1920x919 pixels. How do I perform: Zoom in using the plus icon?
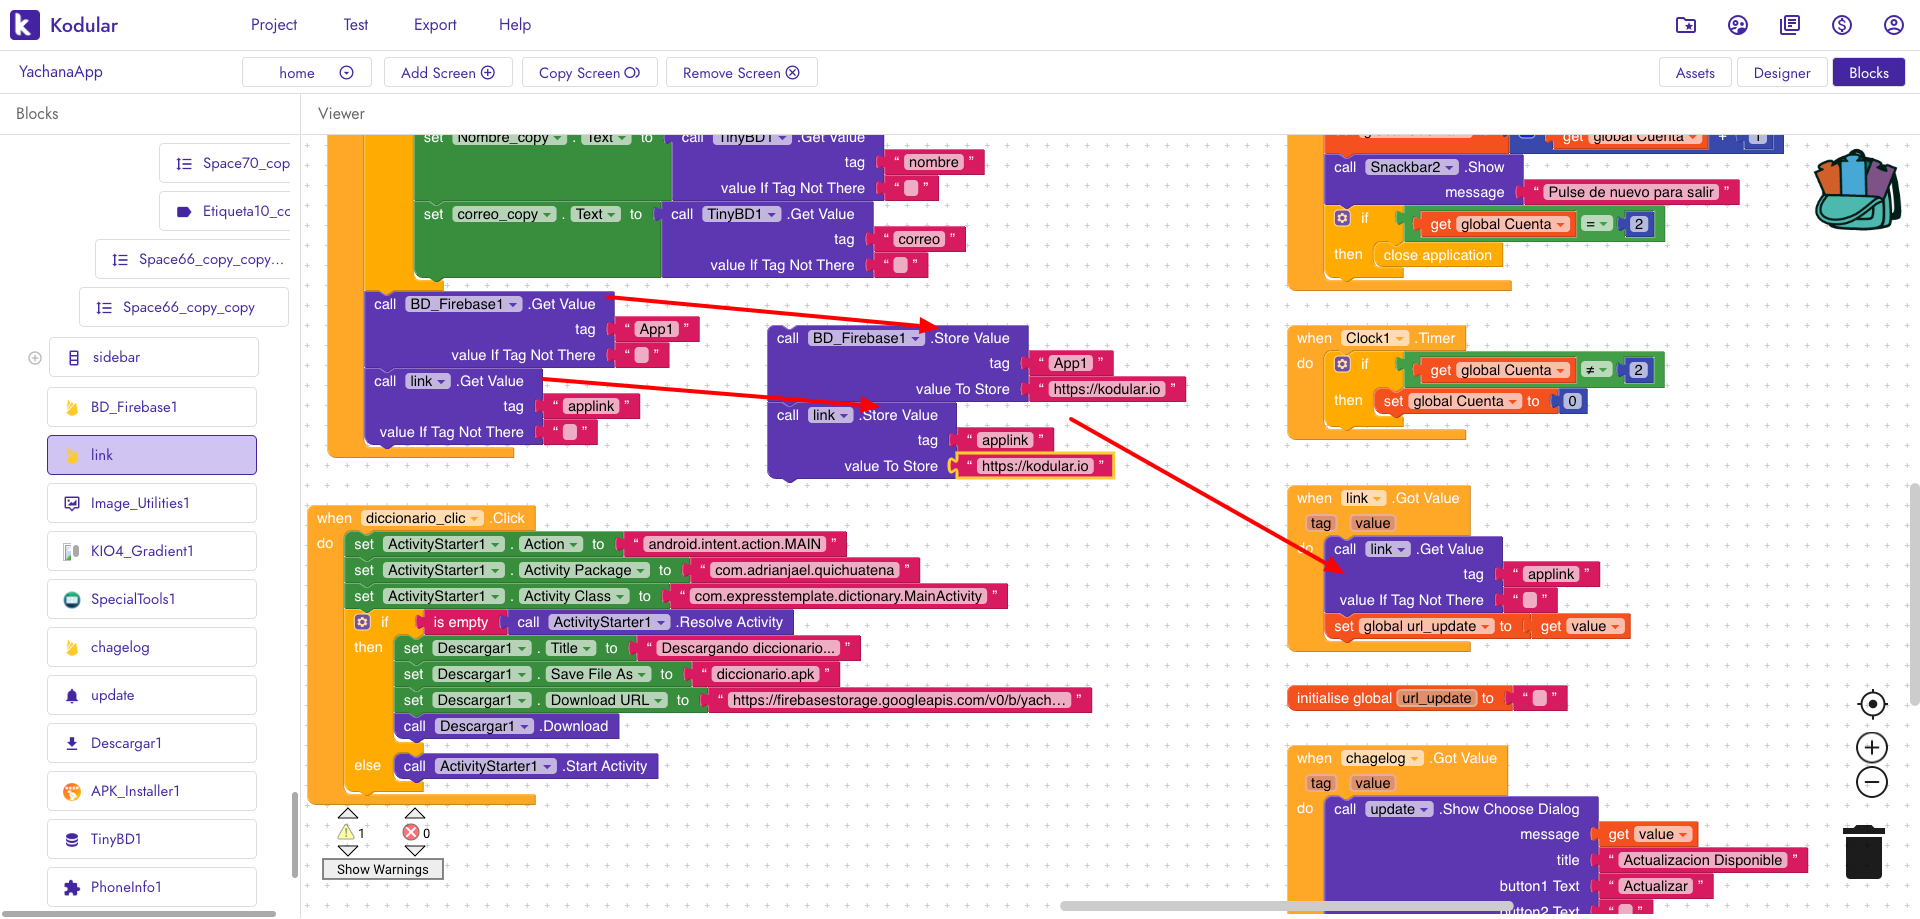tap(1871, 747)
